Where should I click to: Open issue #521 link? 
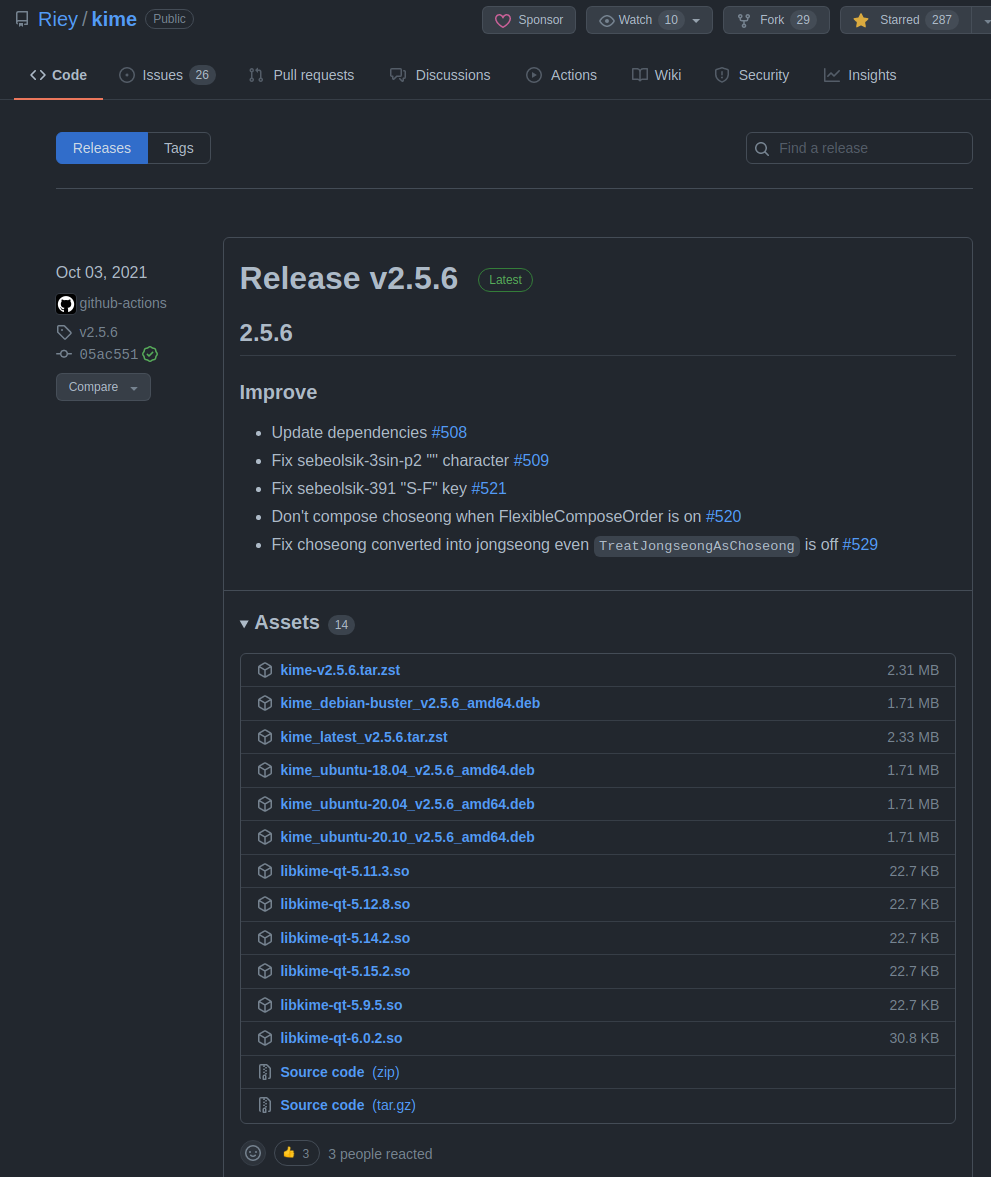click(489, 489)
